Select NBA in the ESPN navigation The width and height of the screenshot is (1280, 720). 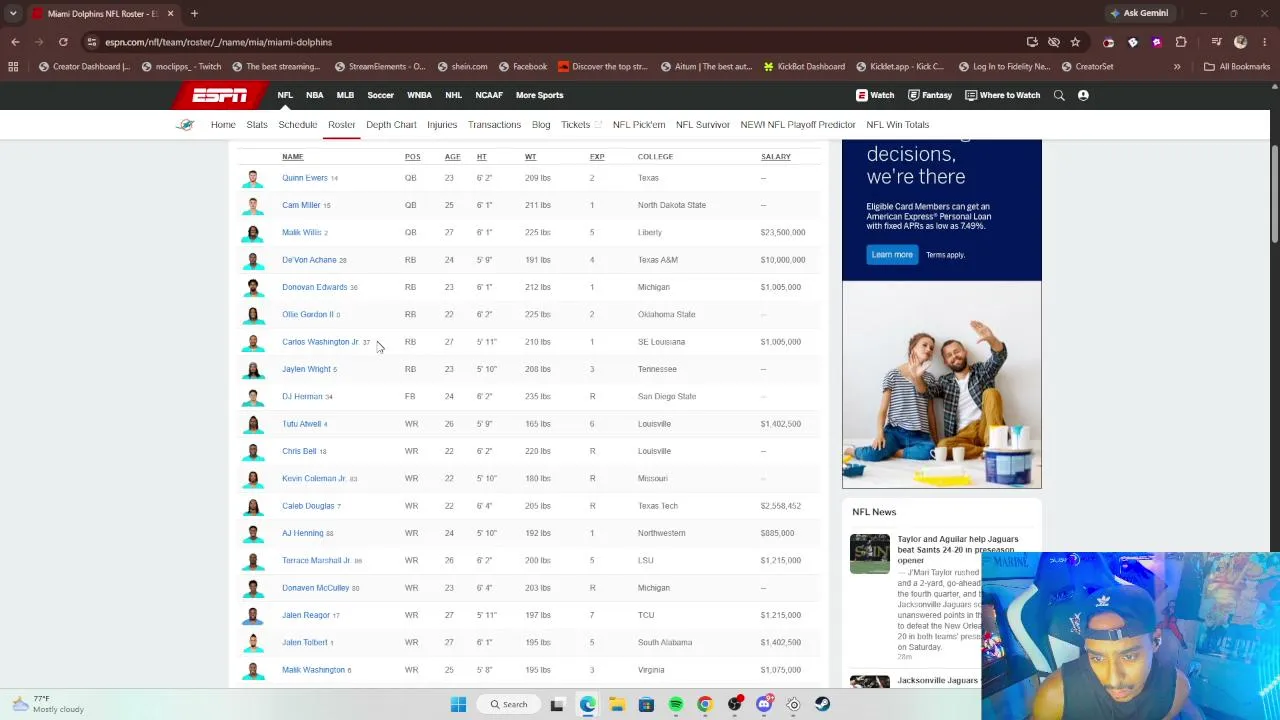tap(314, 95)
